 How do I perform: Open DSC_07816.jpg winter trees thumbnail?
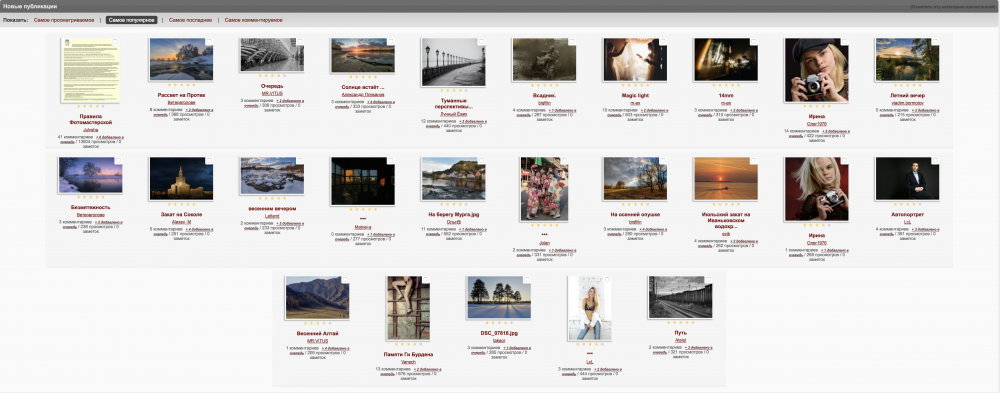(x=499, y=297)
